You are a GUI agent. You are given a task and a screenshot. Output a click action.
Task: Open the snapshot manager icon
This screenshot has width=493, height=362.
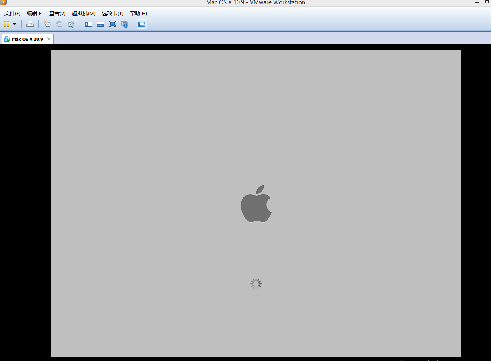click(71, 24)
